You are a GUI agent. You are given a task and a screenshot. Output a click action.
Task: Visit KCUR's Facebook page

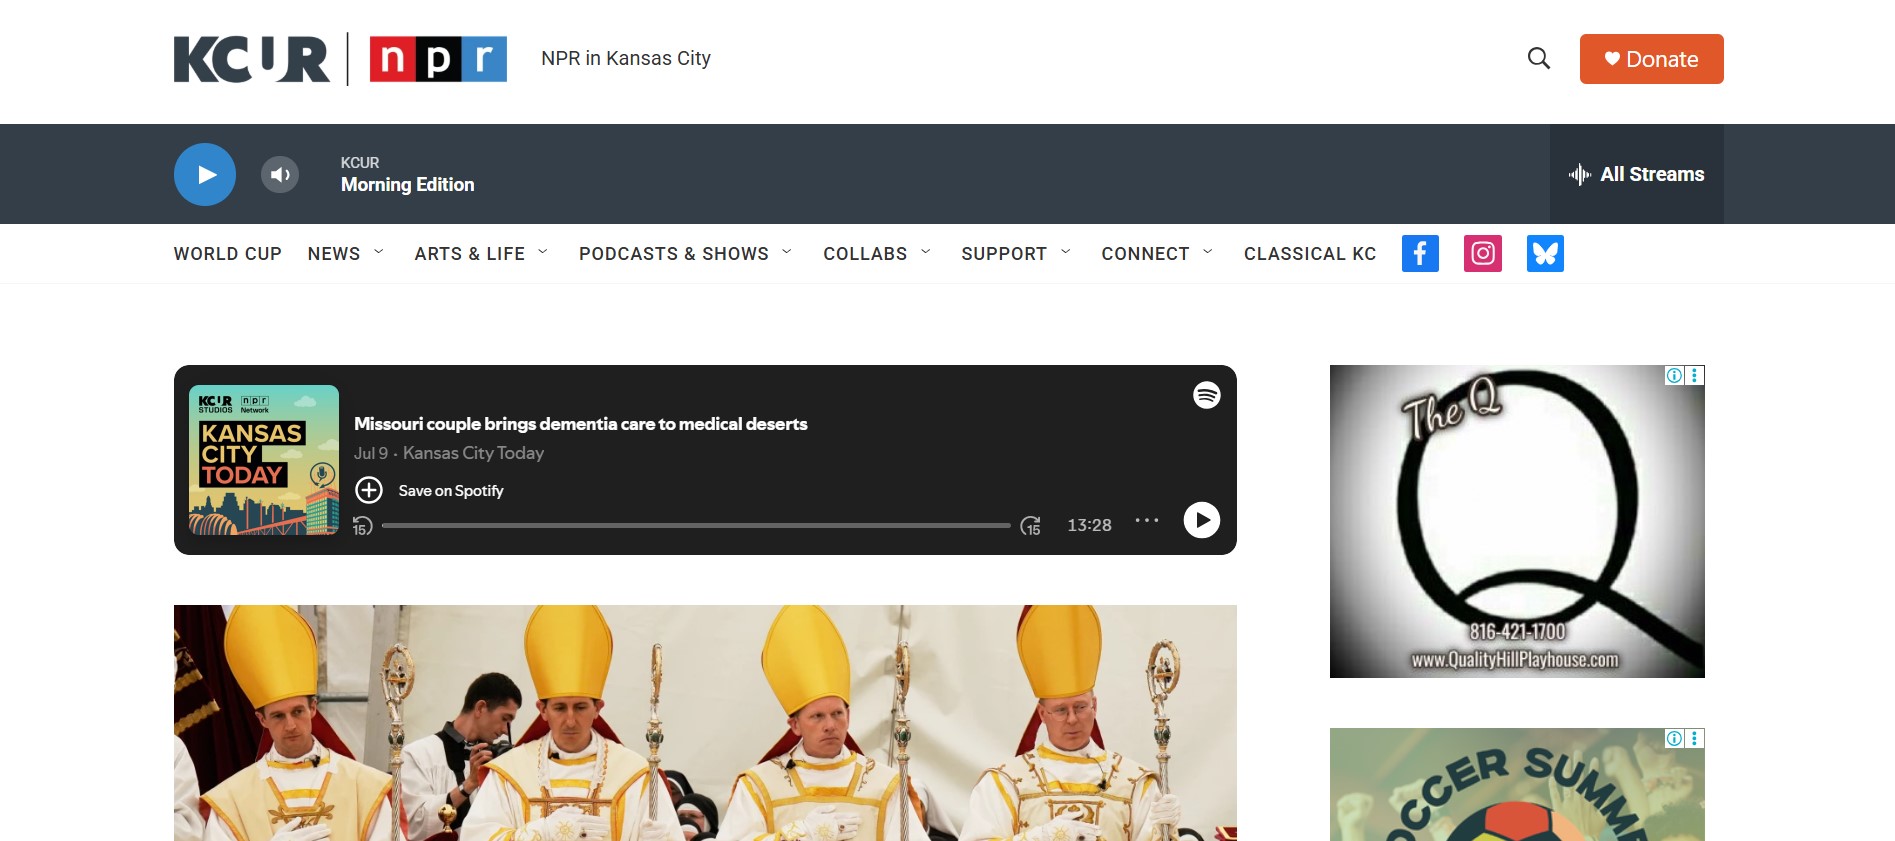point(1420,253)
